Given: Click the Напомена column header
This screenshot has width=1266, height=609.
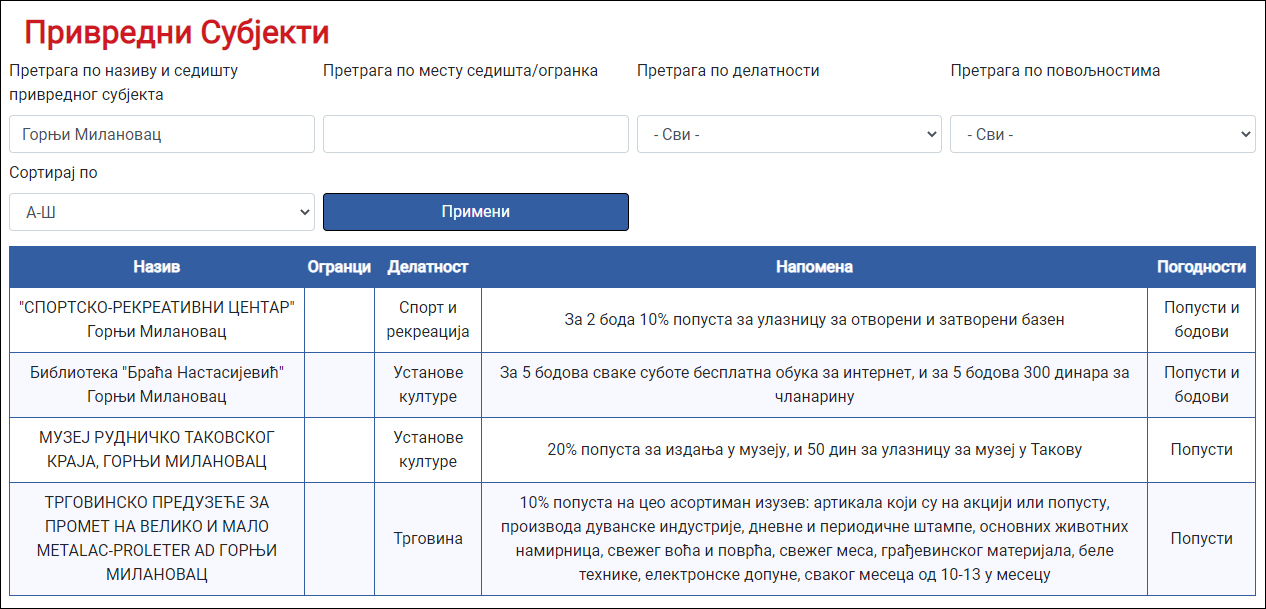Looking at the screenshot, I should (815, 267).
